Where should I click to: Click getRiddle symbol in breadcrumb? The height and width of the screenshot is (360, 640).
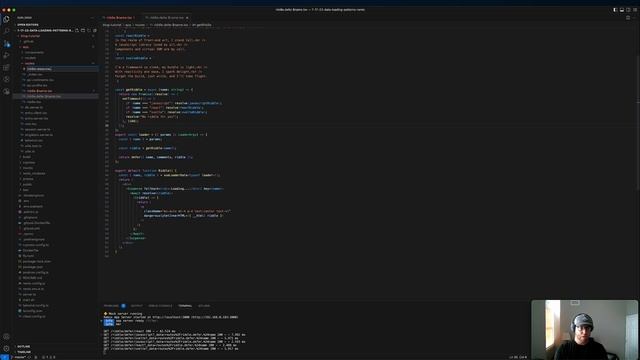(x=203, y=25)
